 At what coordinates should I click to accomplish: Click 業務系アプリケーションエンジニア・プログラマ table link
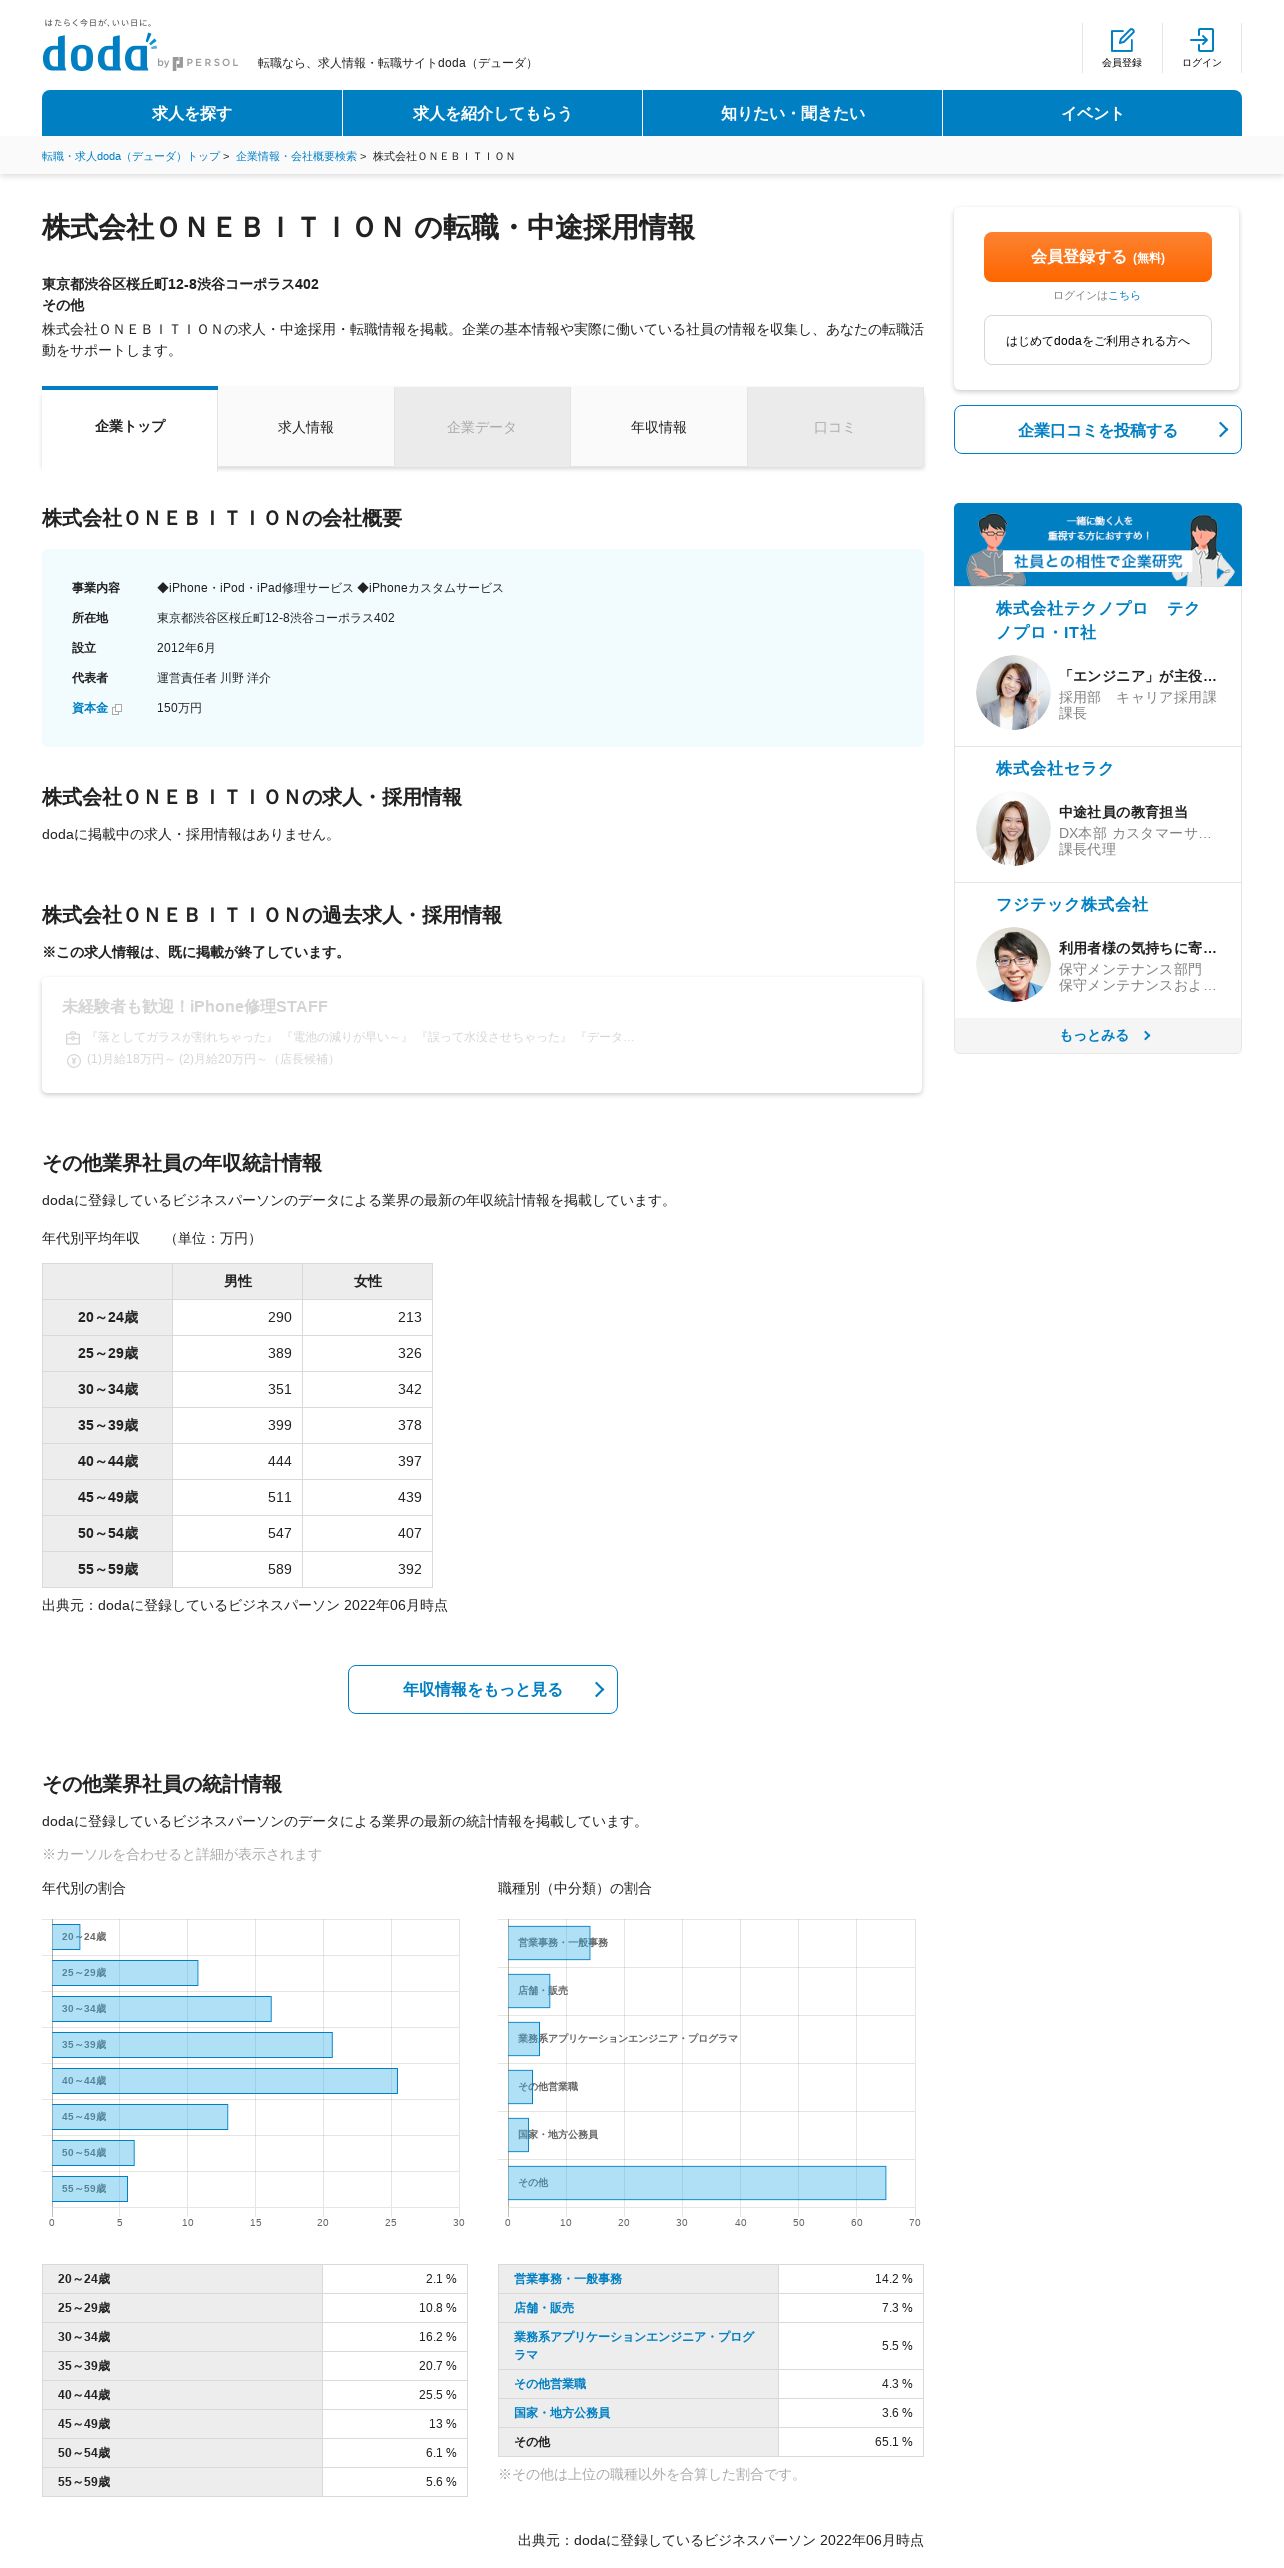click(x=634, y=2346)
